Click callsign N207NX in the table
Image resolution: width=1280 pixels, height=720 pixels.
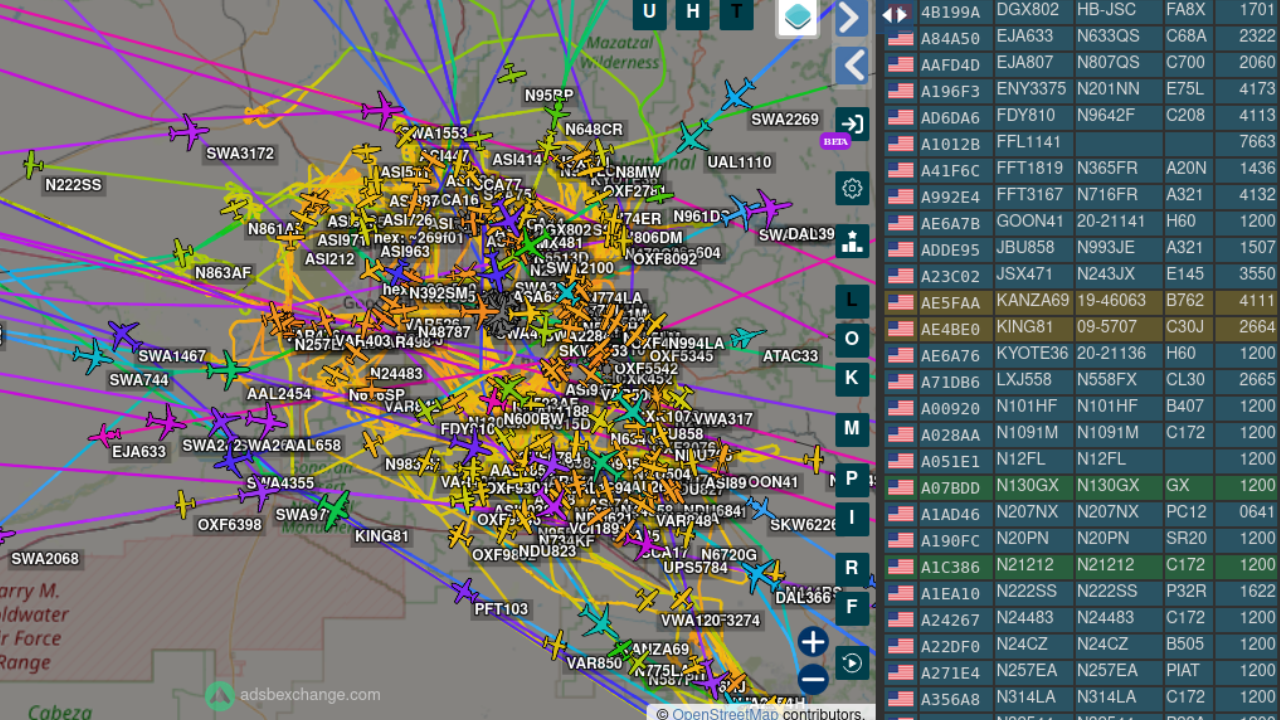tap(1027, 513)
